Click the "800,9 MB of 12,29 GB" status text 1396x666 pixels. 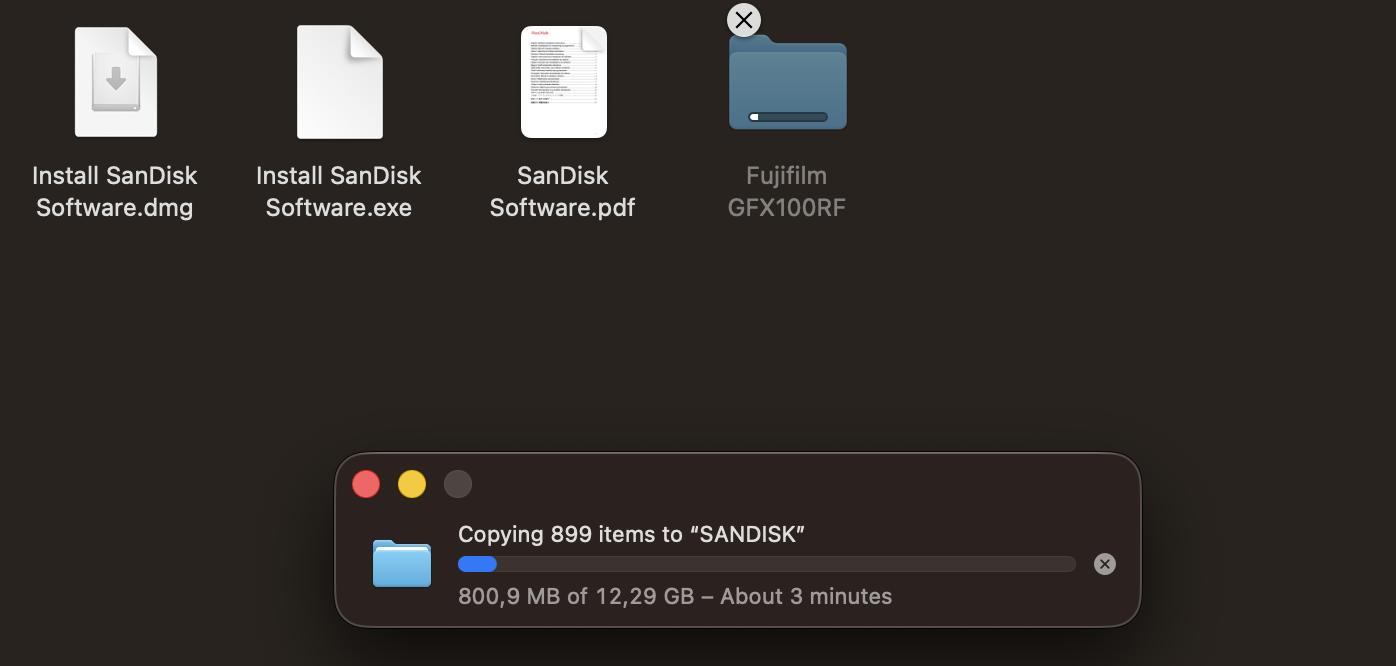575,597
